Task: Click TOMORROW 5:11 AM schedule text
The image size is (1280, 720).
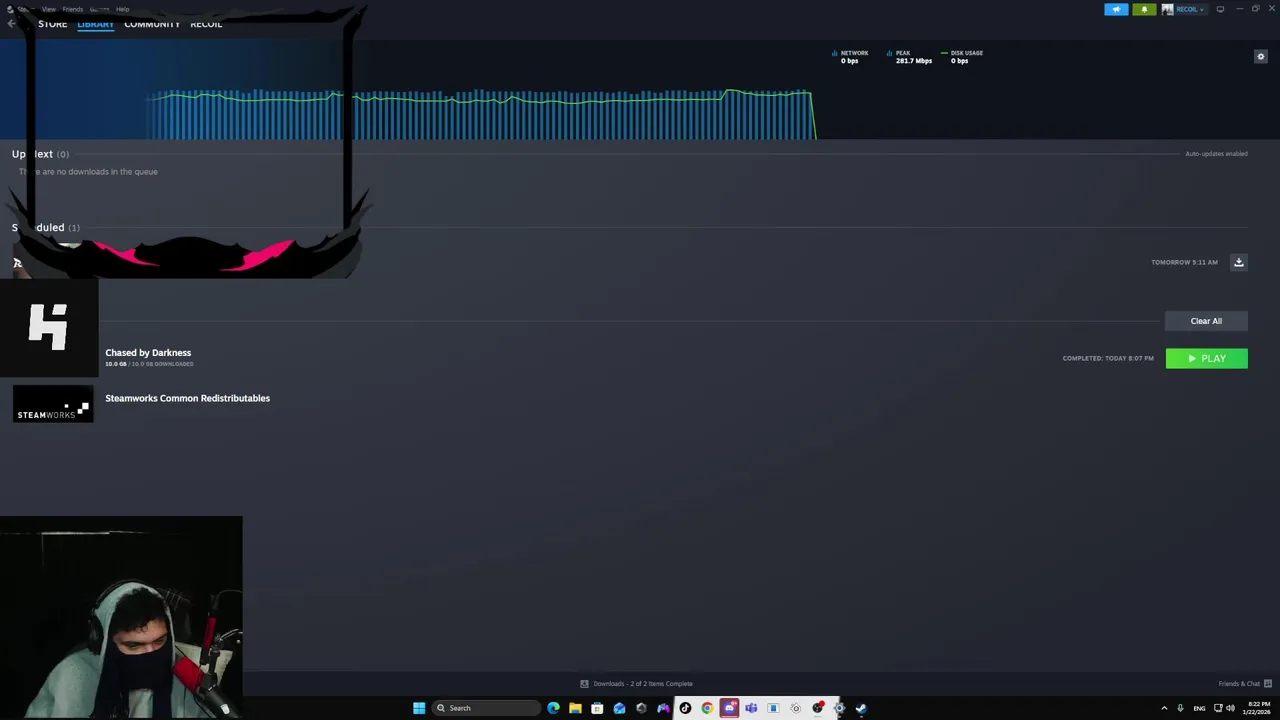Action: 1184,262
